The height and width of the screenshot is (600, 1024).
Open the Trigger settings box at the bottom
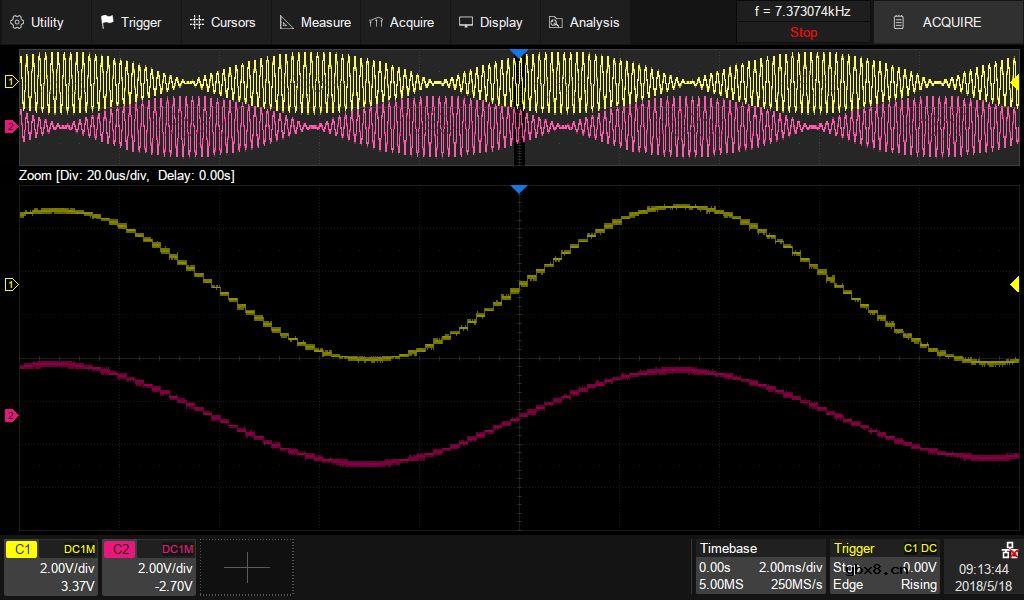[885, 567]
